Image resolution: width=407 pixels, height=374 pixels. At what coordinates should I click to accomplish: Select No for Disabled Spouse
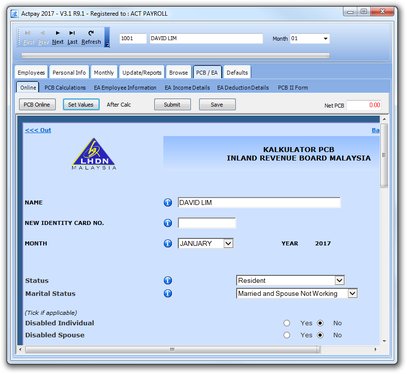pos(320,335)
